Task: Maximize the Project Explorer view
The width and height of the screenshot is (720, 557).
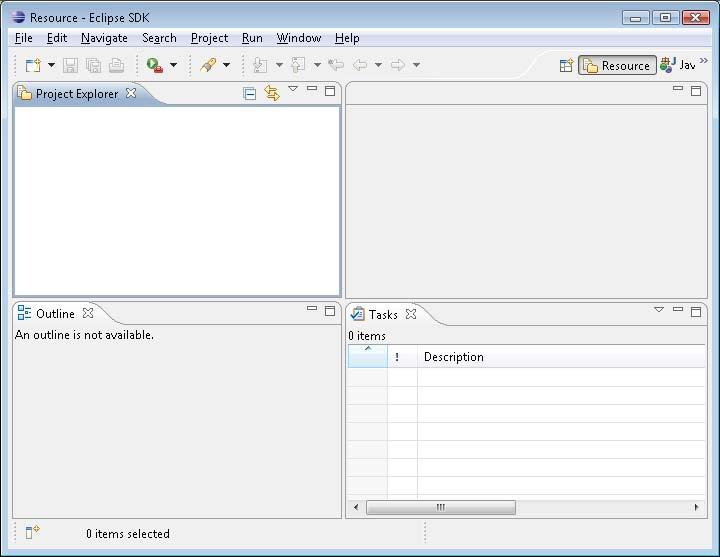Action: 330,91
